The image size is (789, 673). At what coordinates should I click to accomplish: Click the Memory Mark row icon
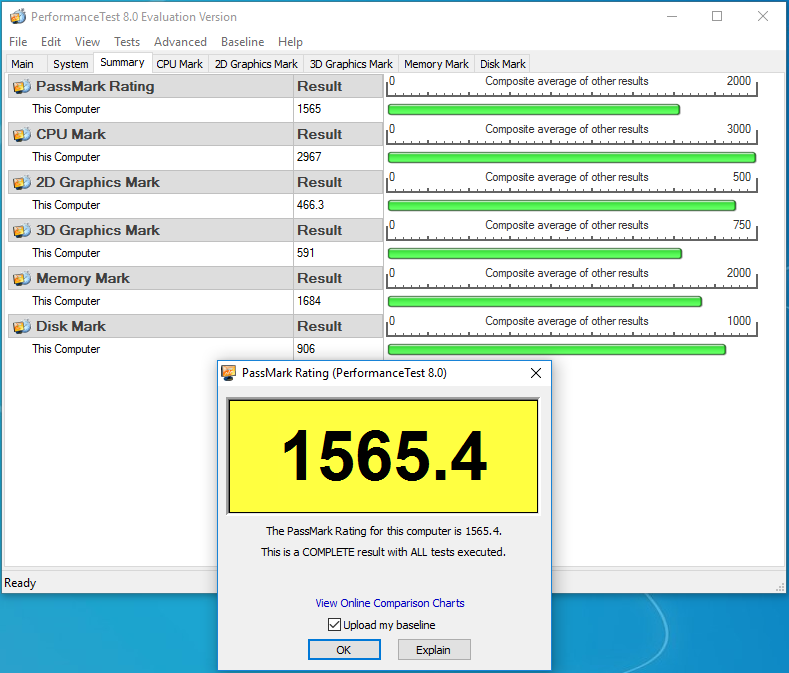point(22,278)
